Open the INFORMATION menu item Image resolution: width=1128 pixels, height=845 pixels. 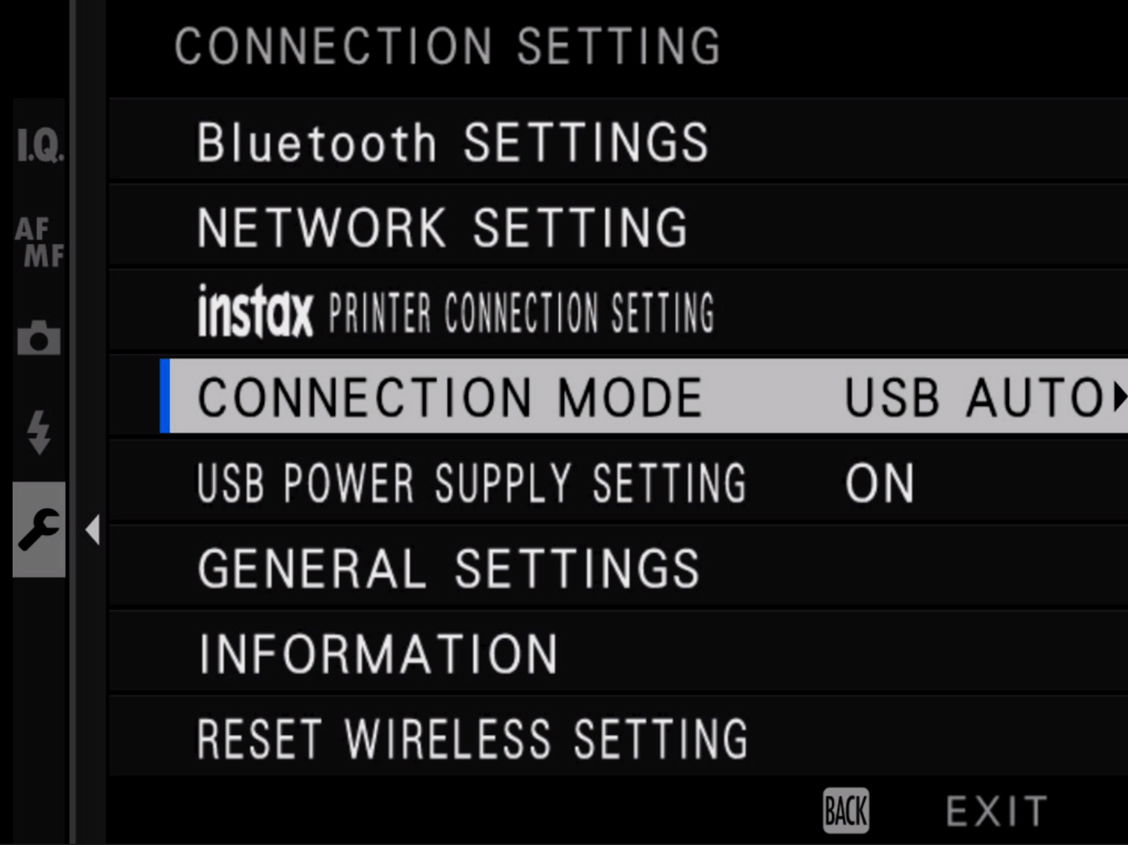[378, 654]
